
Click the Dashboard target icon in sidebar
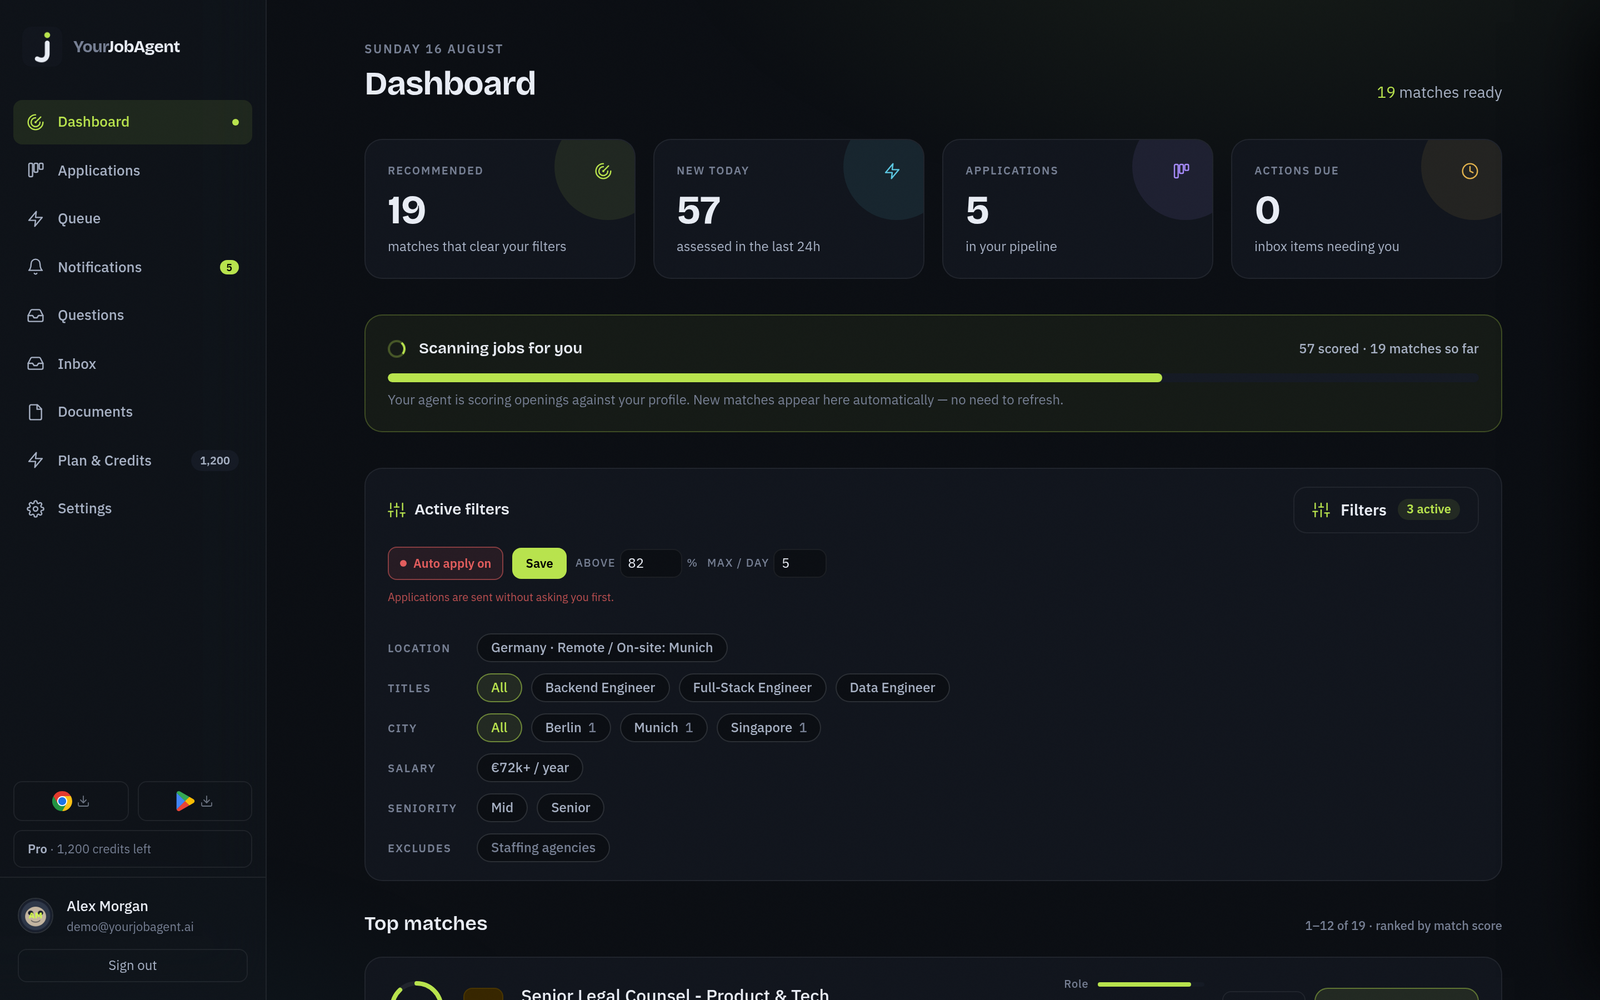(x=36, y=122)
